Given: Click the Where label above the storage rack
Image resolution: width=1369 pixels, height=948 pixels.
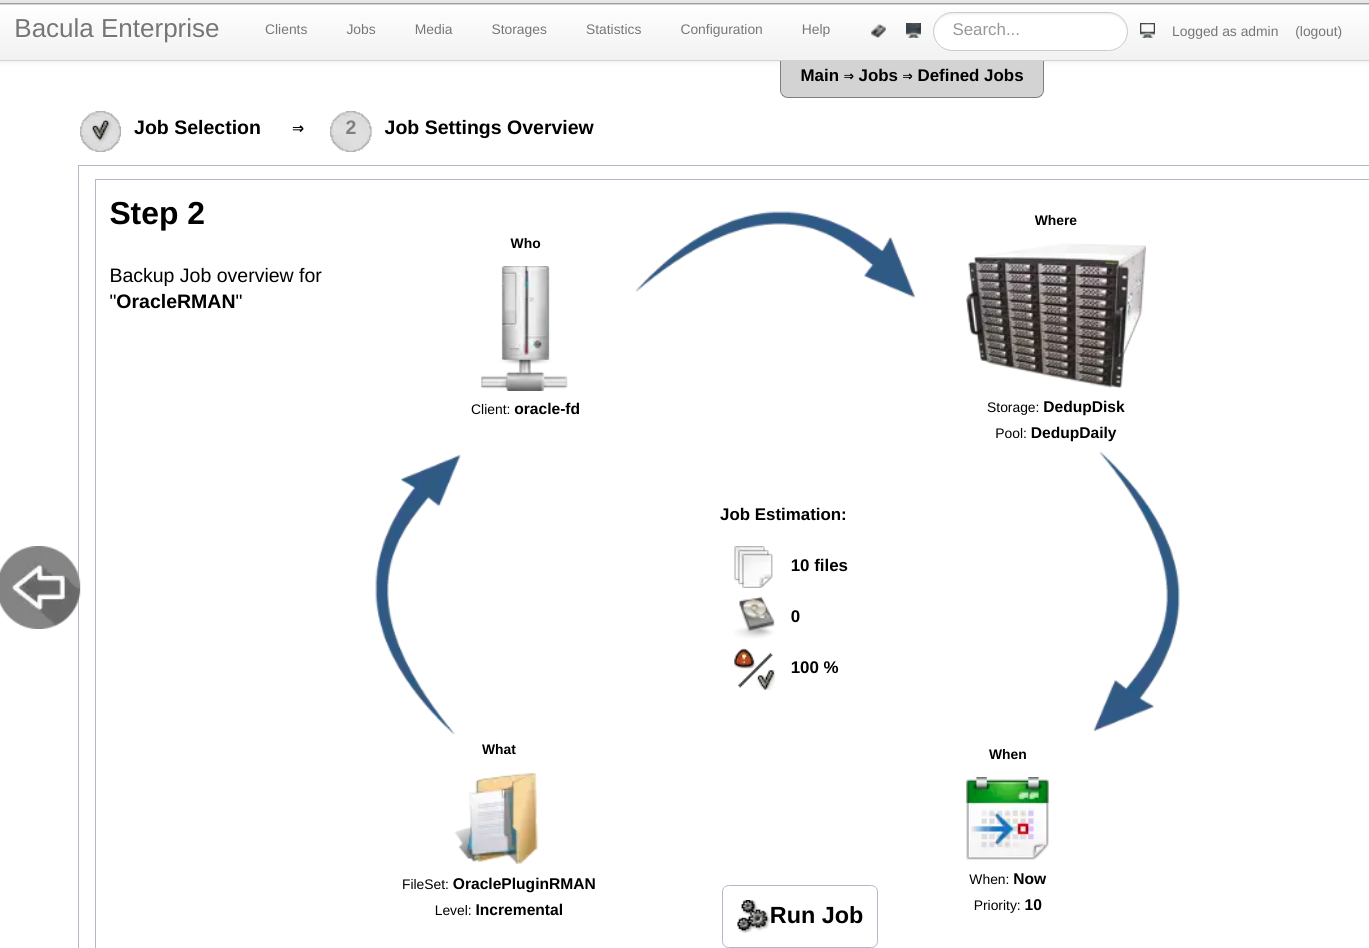Looking at the screenshot, I should [1056, 220].
